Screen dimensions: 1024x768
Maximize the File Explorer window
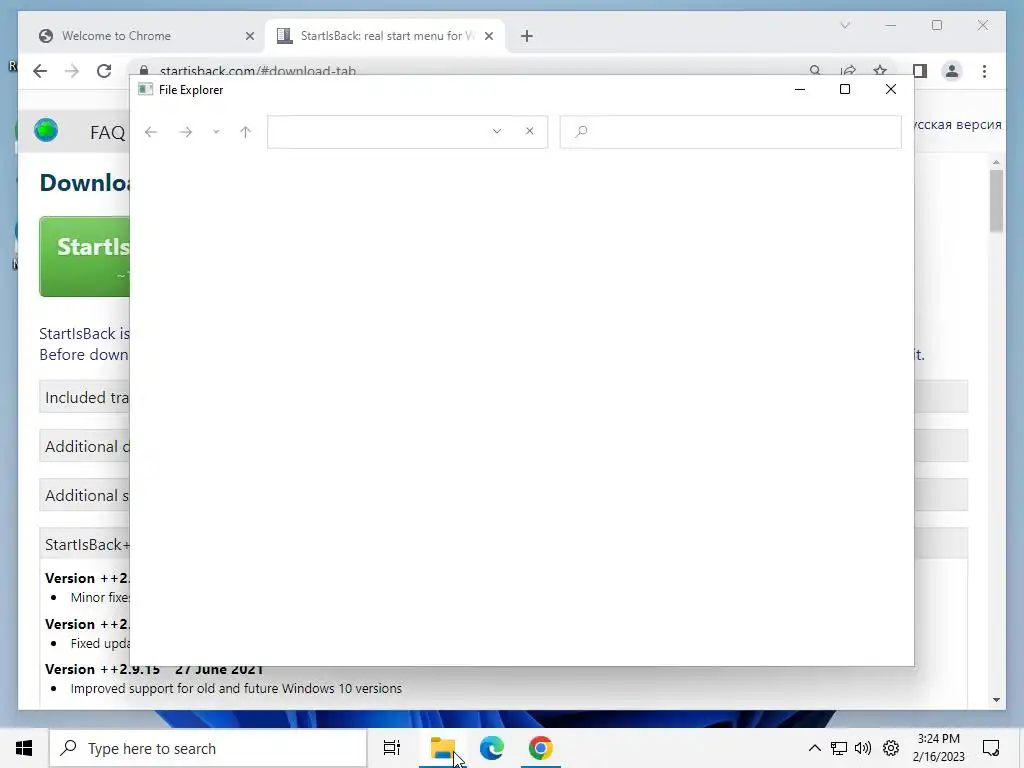click(845, 89)
